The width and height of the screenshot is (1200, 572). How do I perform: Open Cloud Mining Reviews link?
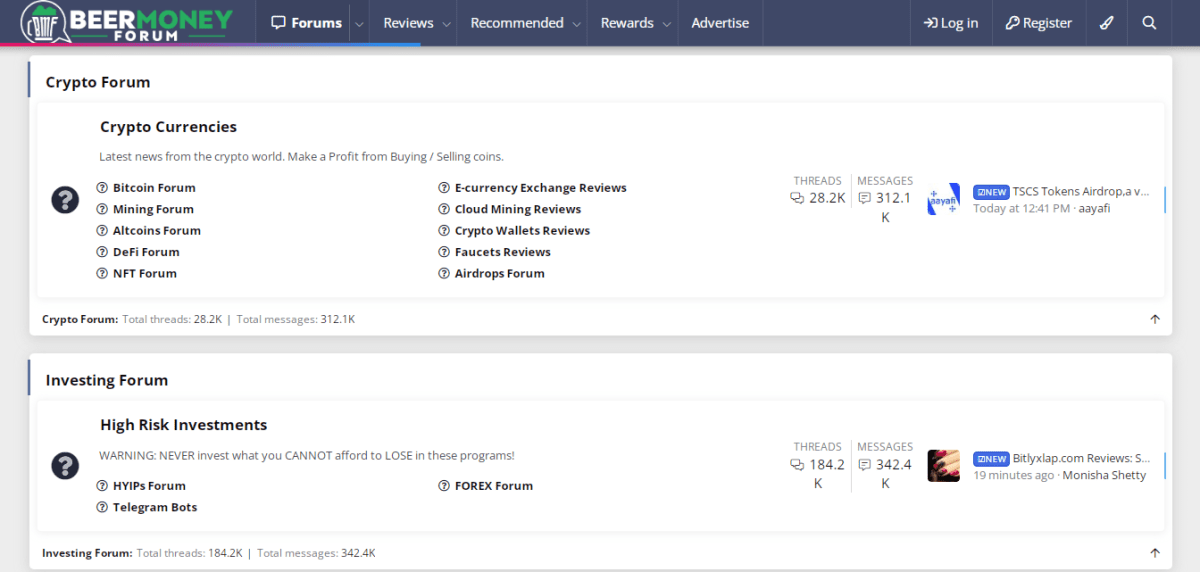[518, 209]
